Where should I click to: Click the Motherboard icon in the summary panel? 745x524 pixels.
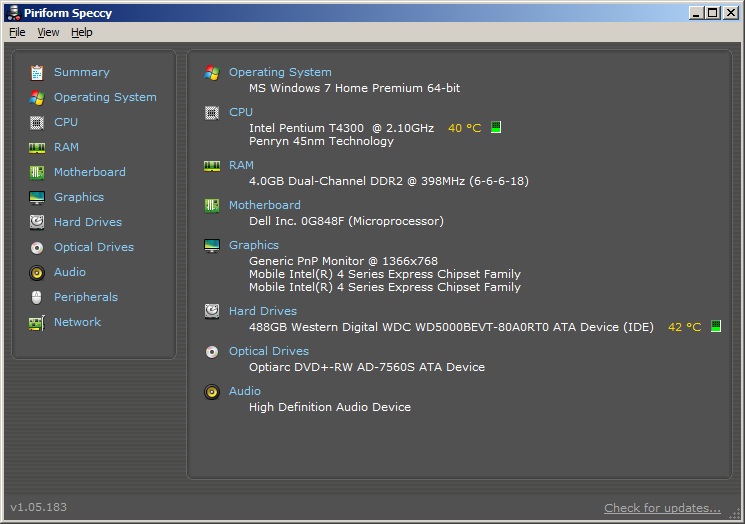212,206
